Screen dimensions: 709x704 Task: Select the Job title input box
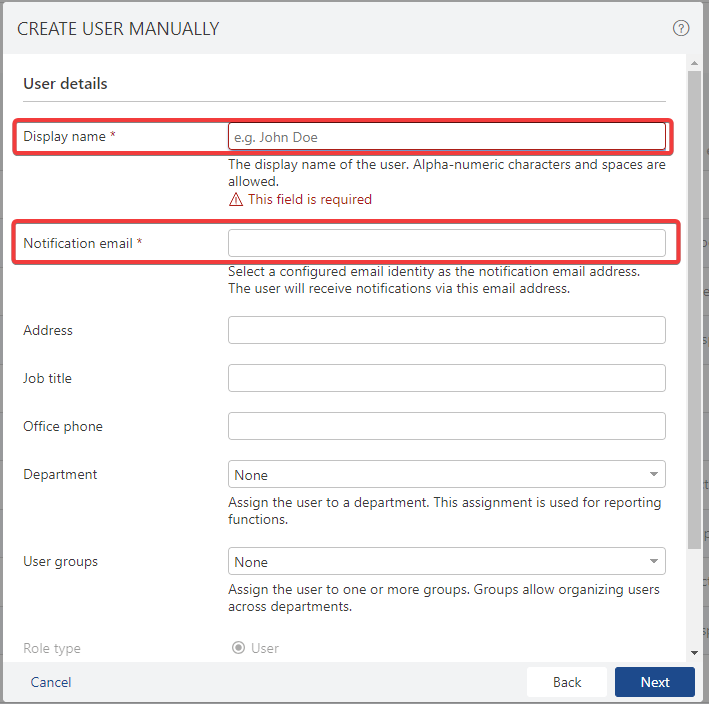[446, 378]
